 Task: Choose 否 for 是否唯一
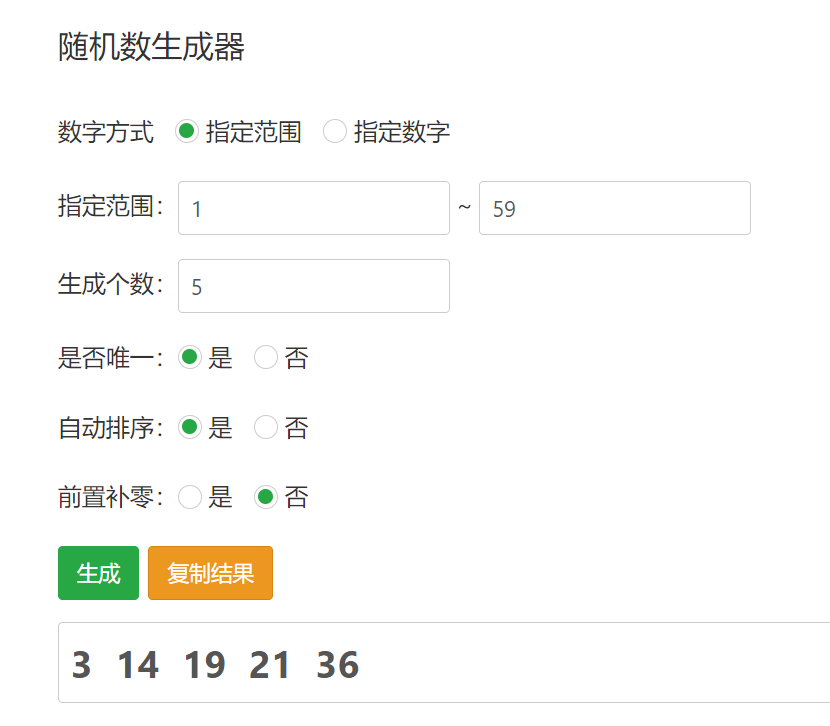pyautogui.click(x=266, y=357)
